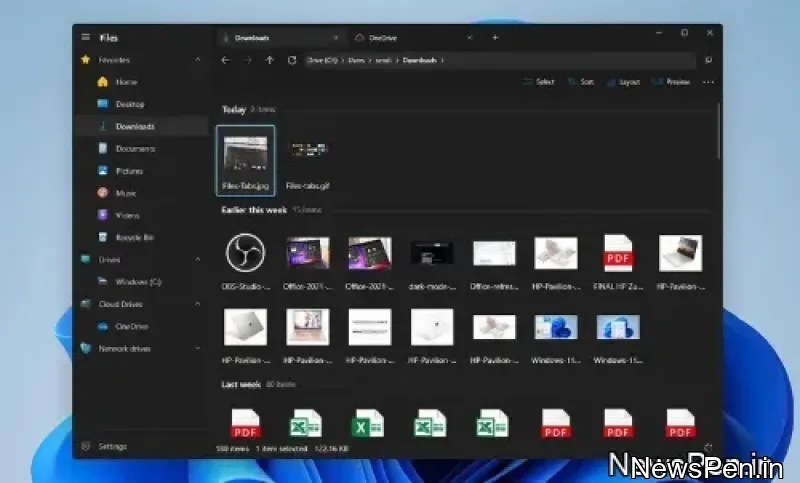Select Documents in the sidebar
This screenshot has height=483, width=800.
pyautogui.click(x=134, y=149)
